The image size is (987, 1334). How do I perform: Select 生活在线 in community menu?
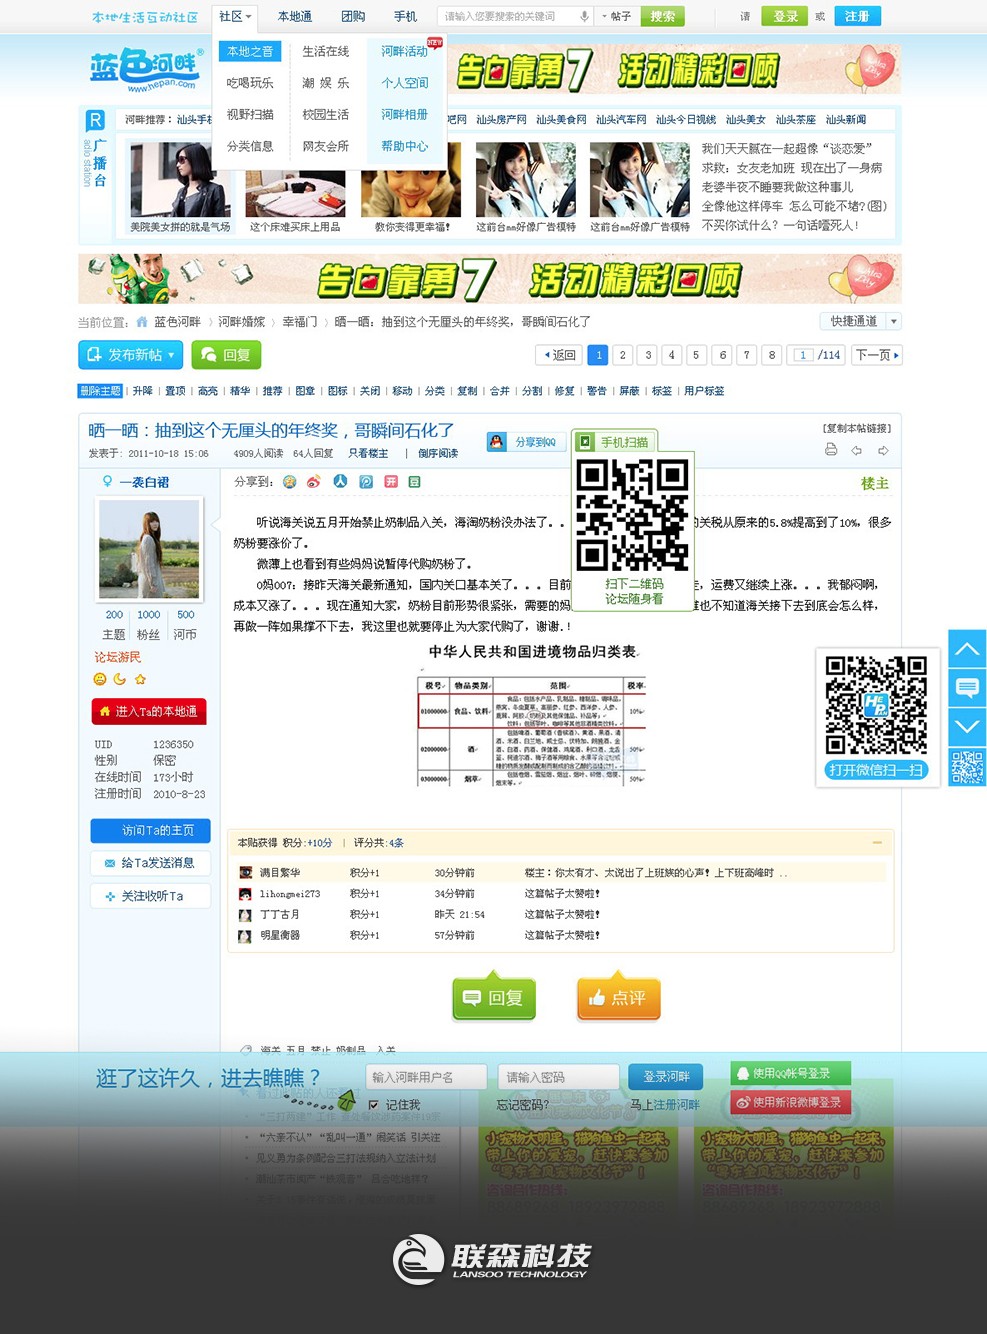click(x=326, y=51)
